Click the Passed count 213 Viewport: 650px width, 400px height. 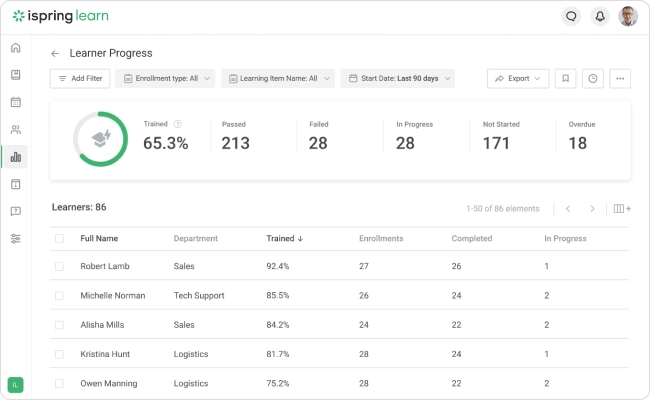(235, 143)
